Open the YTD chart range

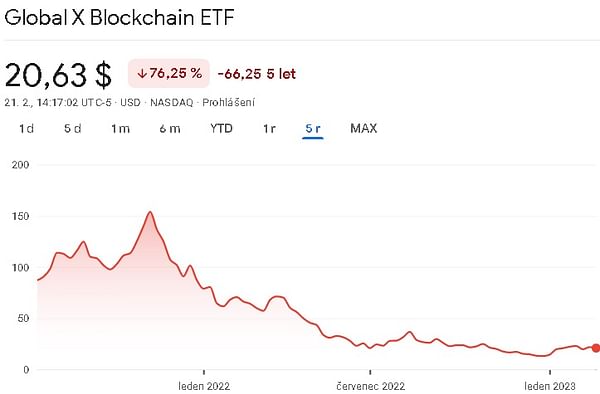tap(221, 128)
